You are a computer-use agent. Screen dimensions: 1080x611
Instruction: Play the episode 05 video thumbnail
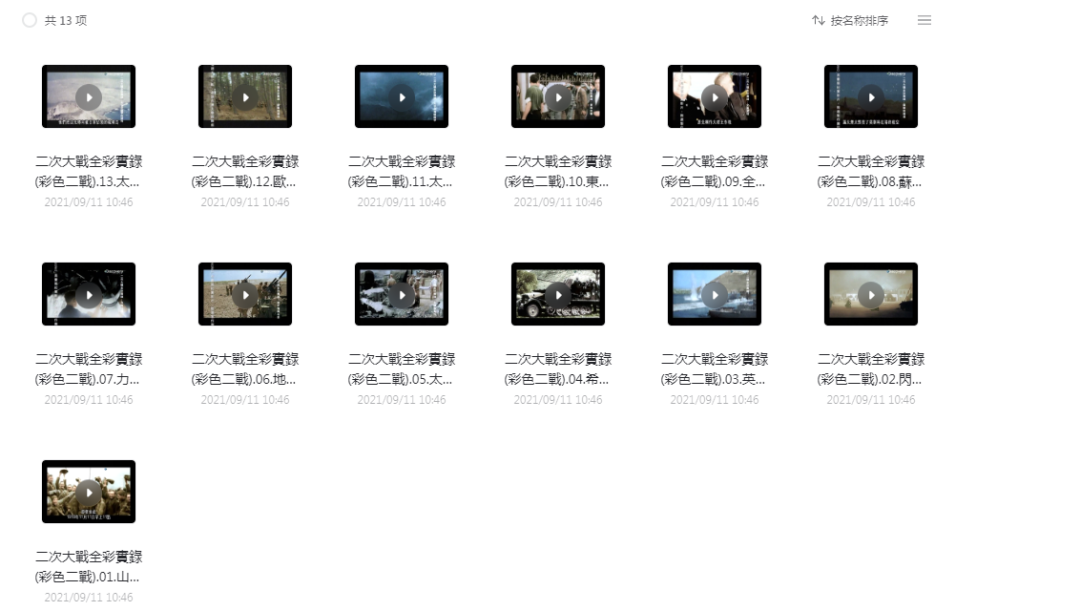[x=402, y=295]
